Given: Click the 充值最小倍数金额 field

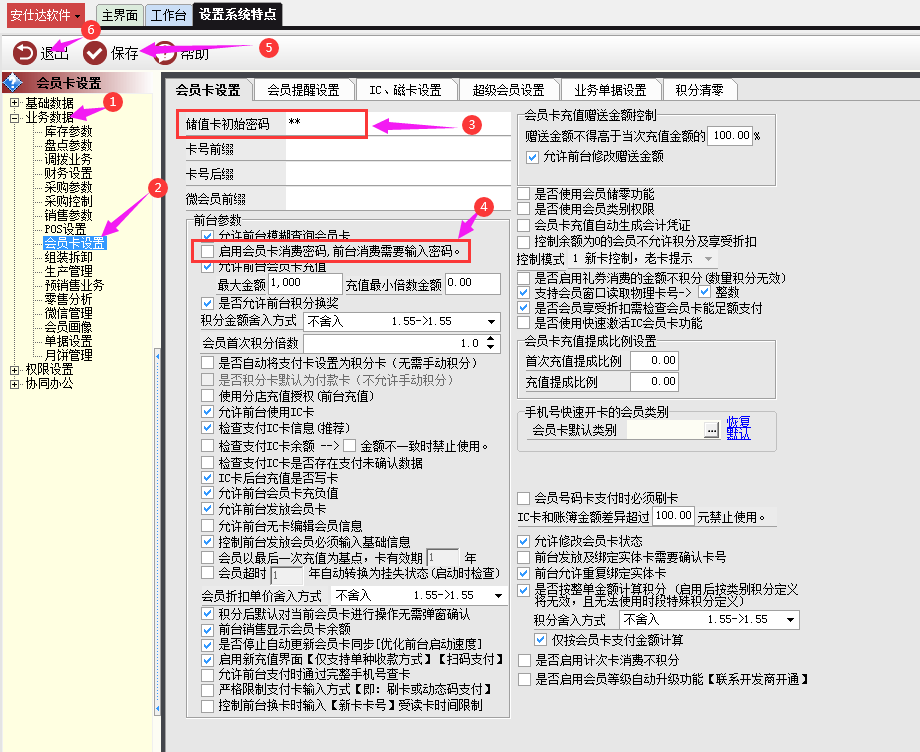Looking at the screenshot, I should (x=473, y=283).
